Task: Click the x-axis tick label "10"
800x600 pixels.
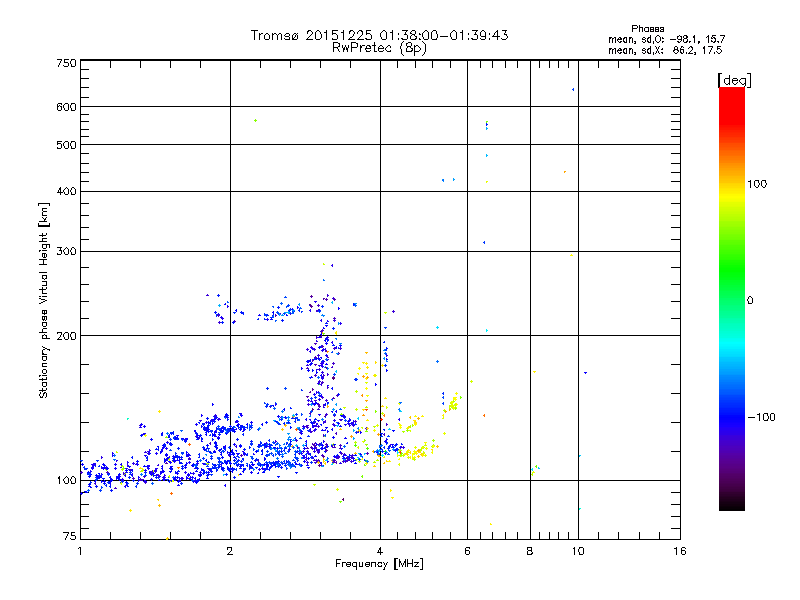Action: coord(578,551)
